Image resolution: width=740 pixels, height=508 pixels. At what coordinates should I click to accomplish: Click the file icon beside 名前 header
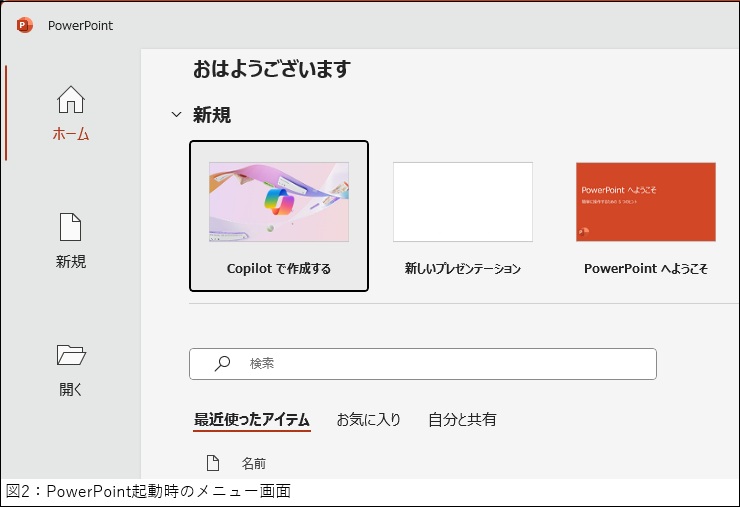coord(212,463)
